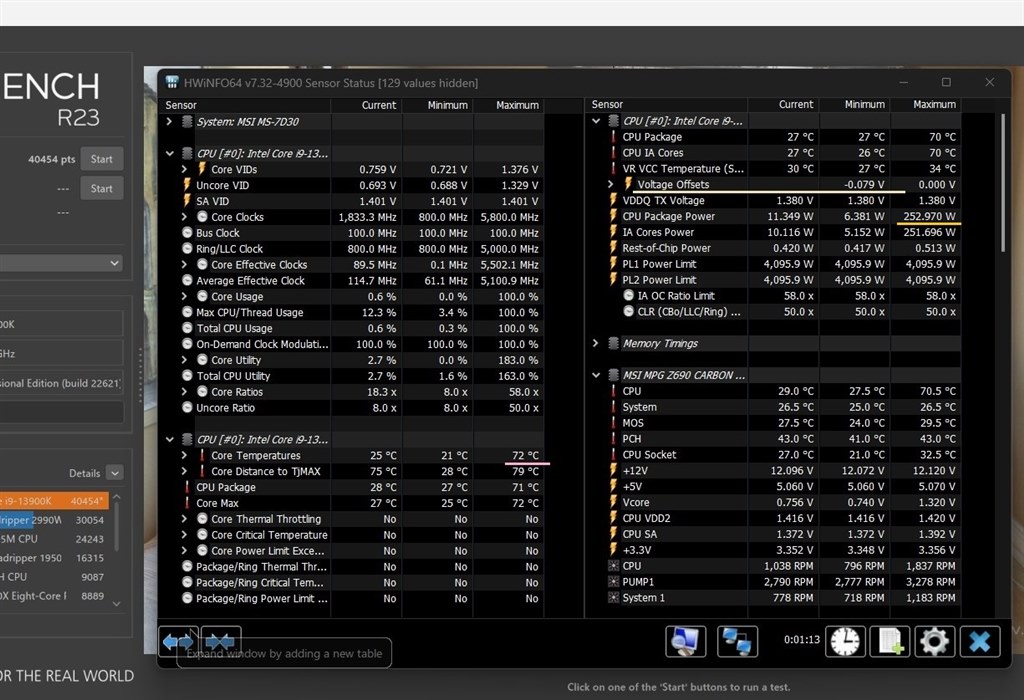Expand Core Distance to TjMAX row
The height and width of the screenshot is (700, 1024).
[184, 471]
